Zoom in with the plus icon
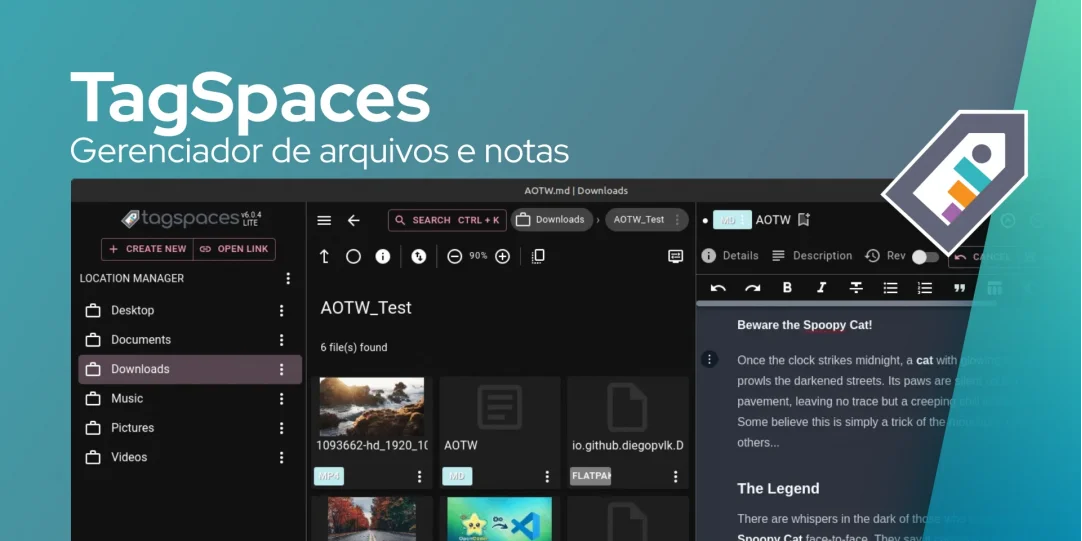1082x541 pixels. pos(502,257)
